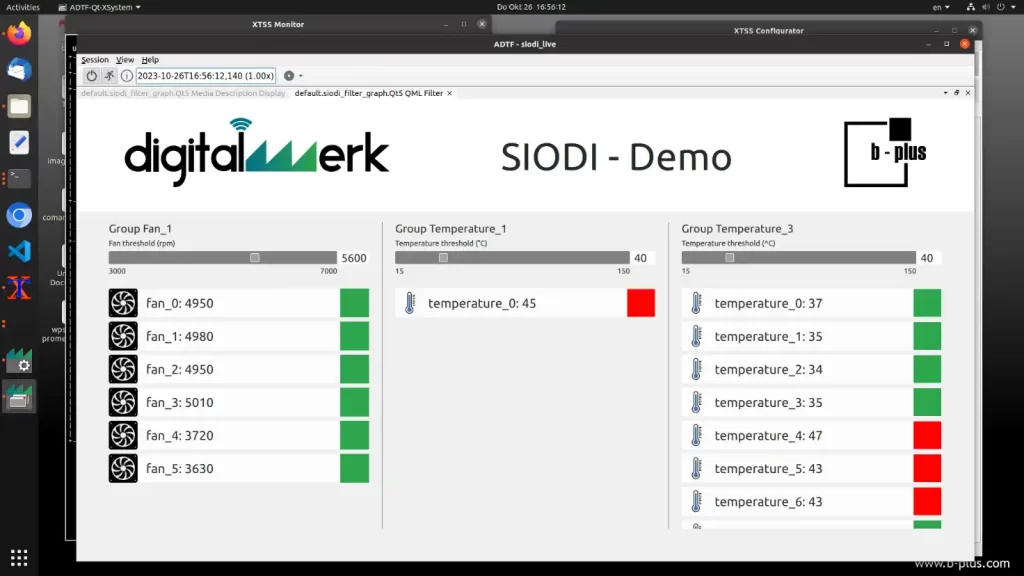Screen dimensions: 1024x576
Task: Click red status box in Group Temperature_1
Action: click(641, 303)
